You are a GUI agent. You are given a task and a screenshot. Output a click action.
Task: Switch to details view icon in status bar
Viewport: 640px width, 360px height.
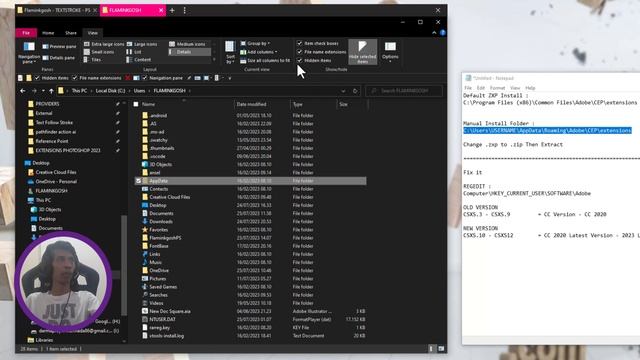(431, 349)
